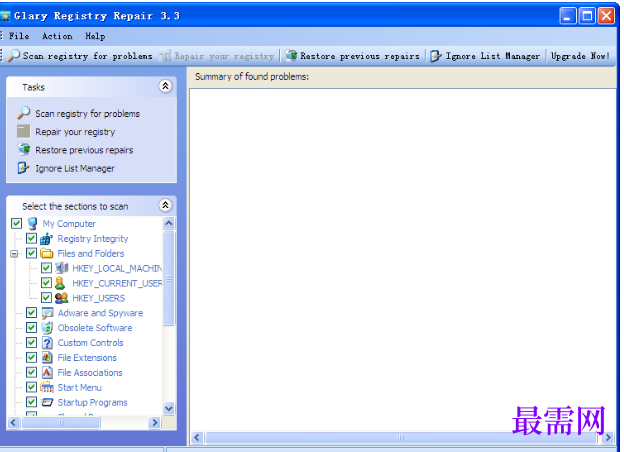
Task: Click Restore previous repairs toolbar label
Action: click(x=360, y=56)
